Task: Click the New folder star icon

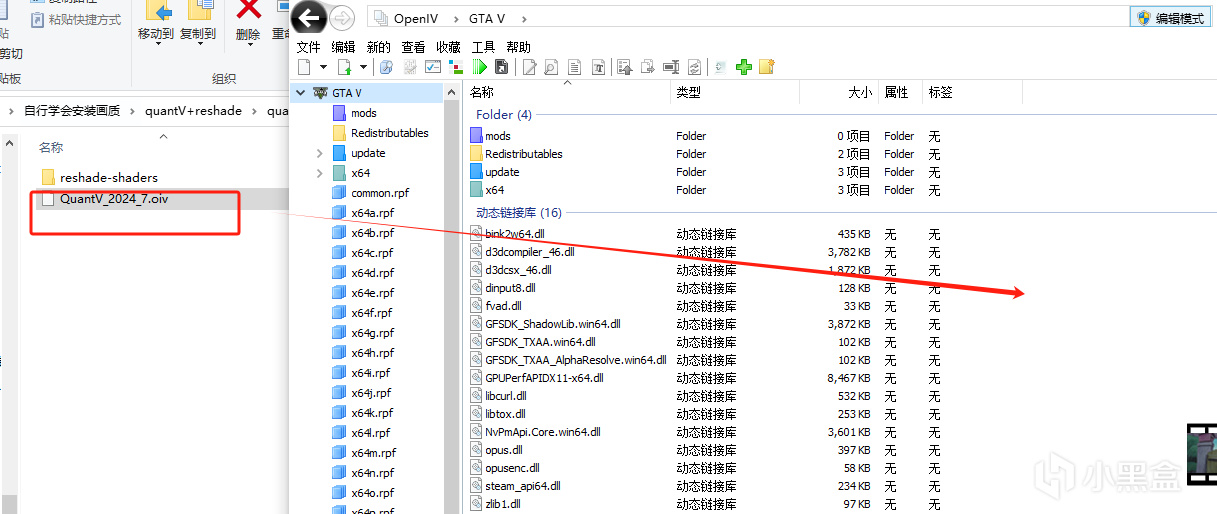Action: 767,67
